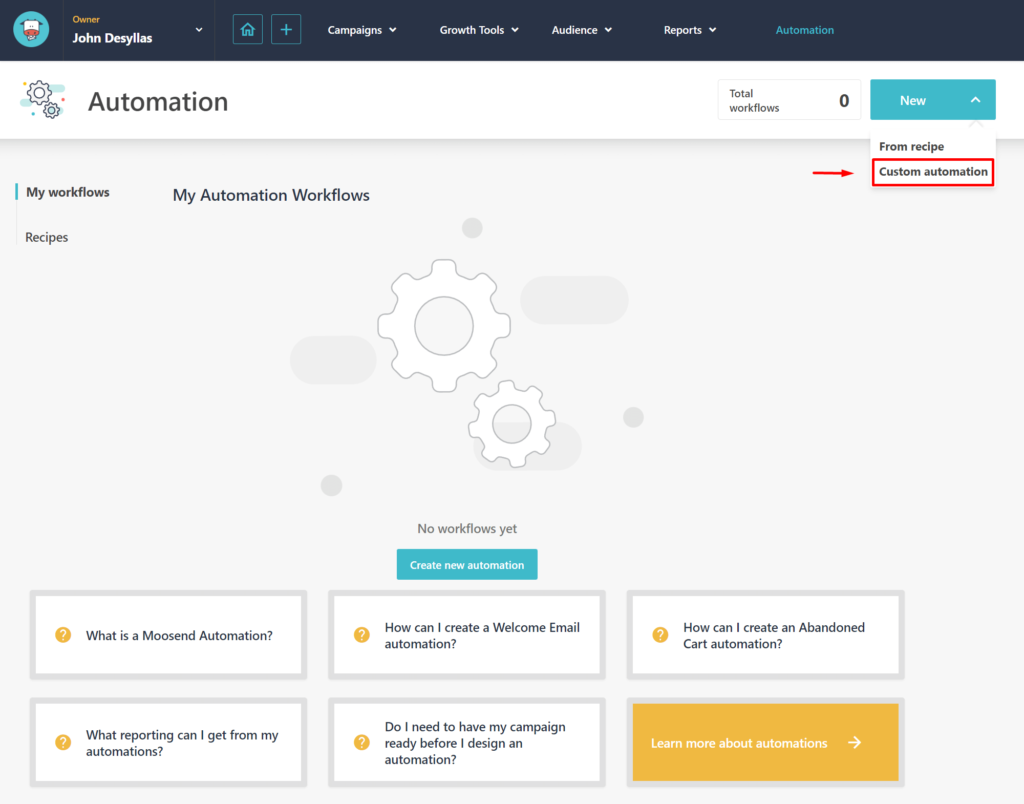The width and height of the screenshot is (1024, 804).
Task: Collapse the New button chevron
Action: click(974, 99)
